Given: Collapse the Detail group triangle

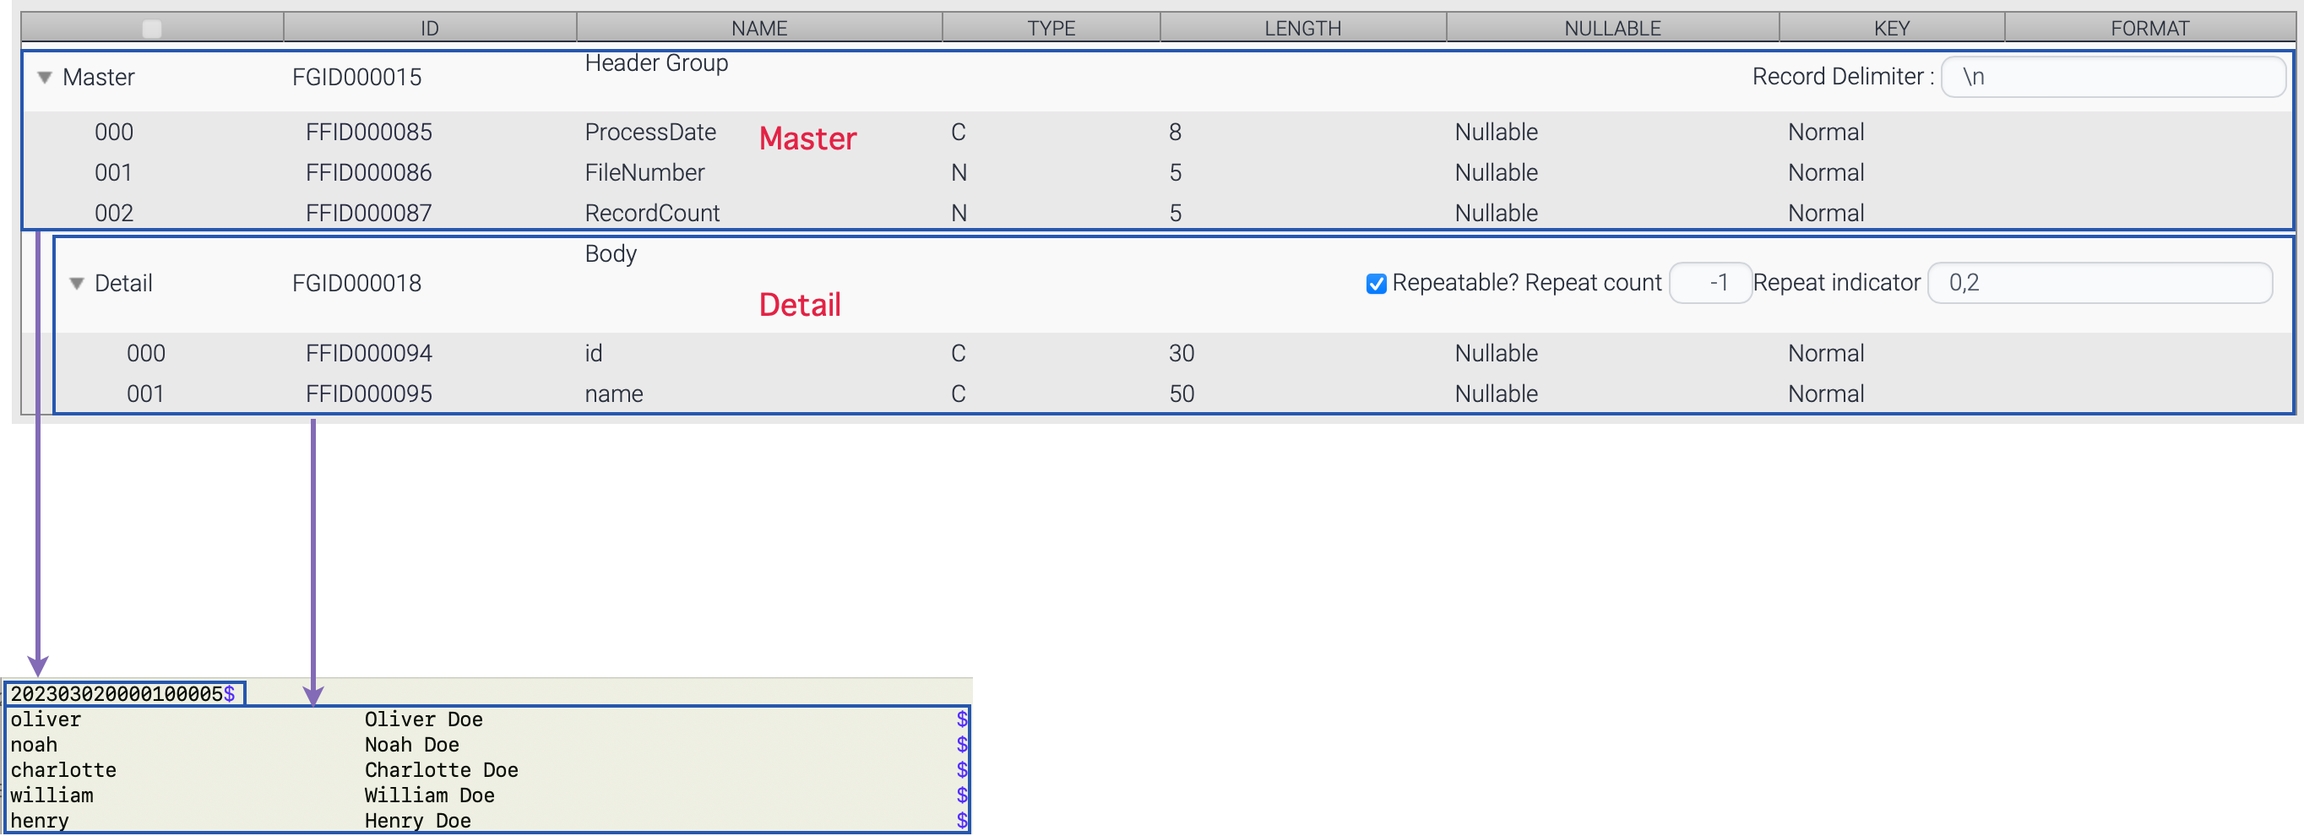Looking at the screenshot, I should click(76, 283).
